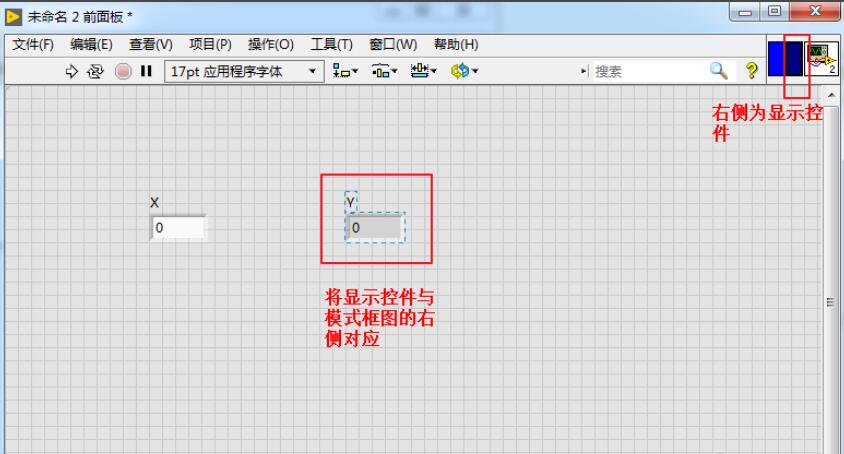Click the Run Continuously button

coord(95,71)
